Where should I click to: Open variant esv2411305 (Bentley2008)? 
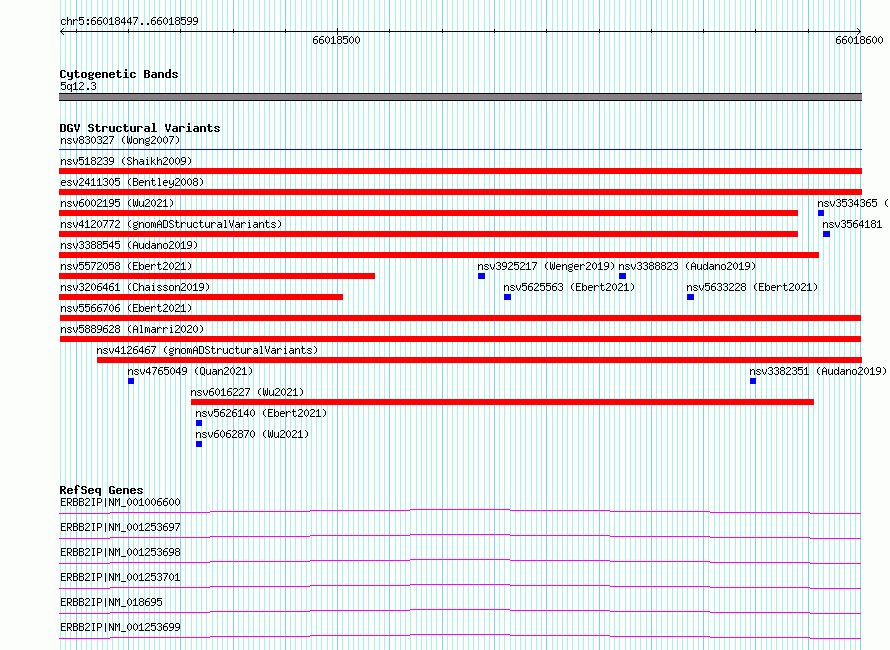pos(132,182)
